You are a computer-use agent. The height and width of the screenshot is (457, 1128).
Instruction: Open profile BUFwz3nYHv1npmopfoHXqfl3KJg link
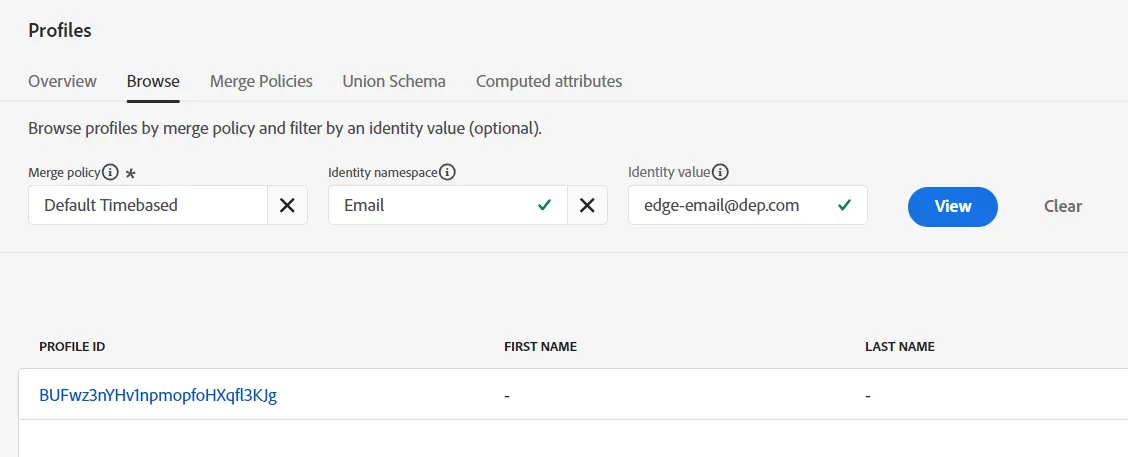coord(158,395)
